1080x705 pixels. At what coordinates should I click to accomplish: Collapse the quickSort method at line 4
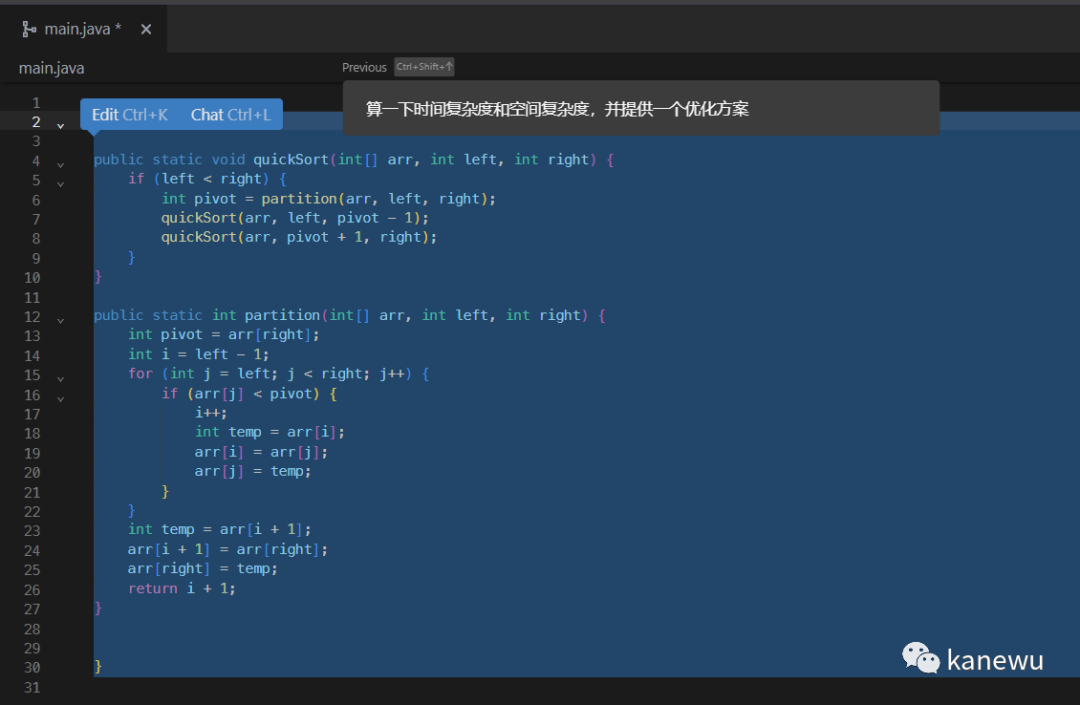pos(60,165)
